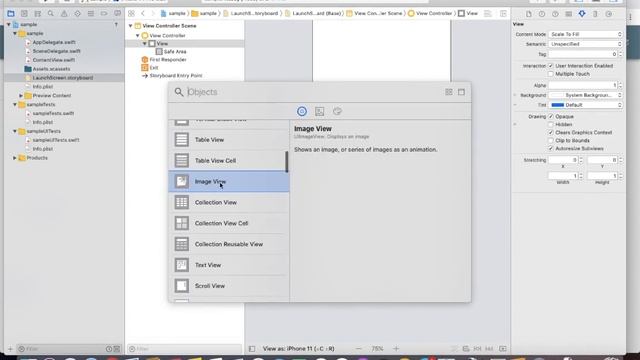Screen dimensions: 640x360
Task: Enable Clip to Bounds checkbox
Action: (551, 140)
